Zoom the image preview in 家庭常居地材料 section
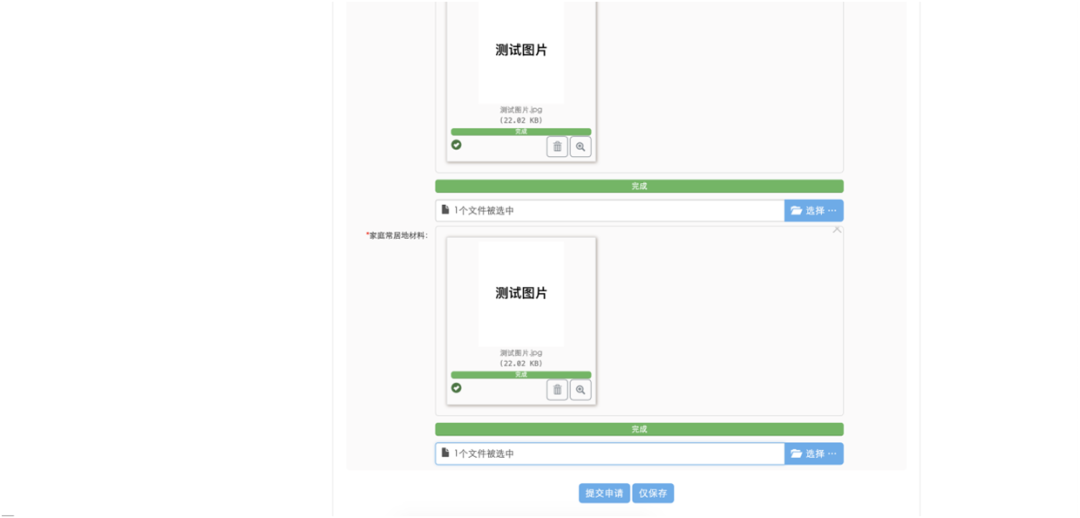 pos(581,390)
